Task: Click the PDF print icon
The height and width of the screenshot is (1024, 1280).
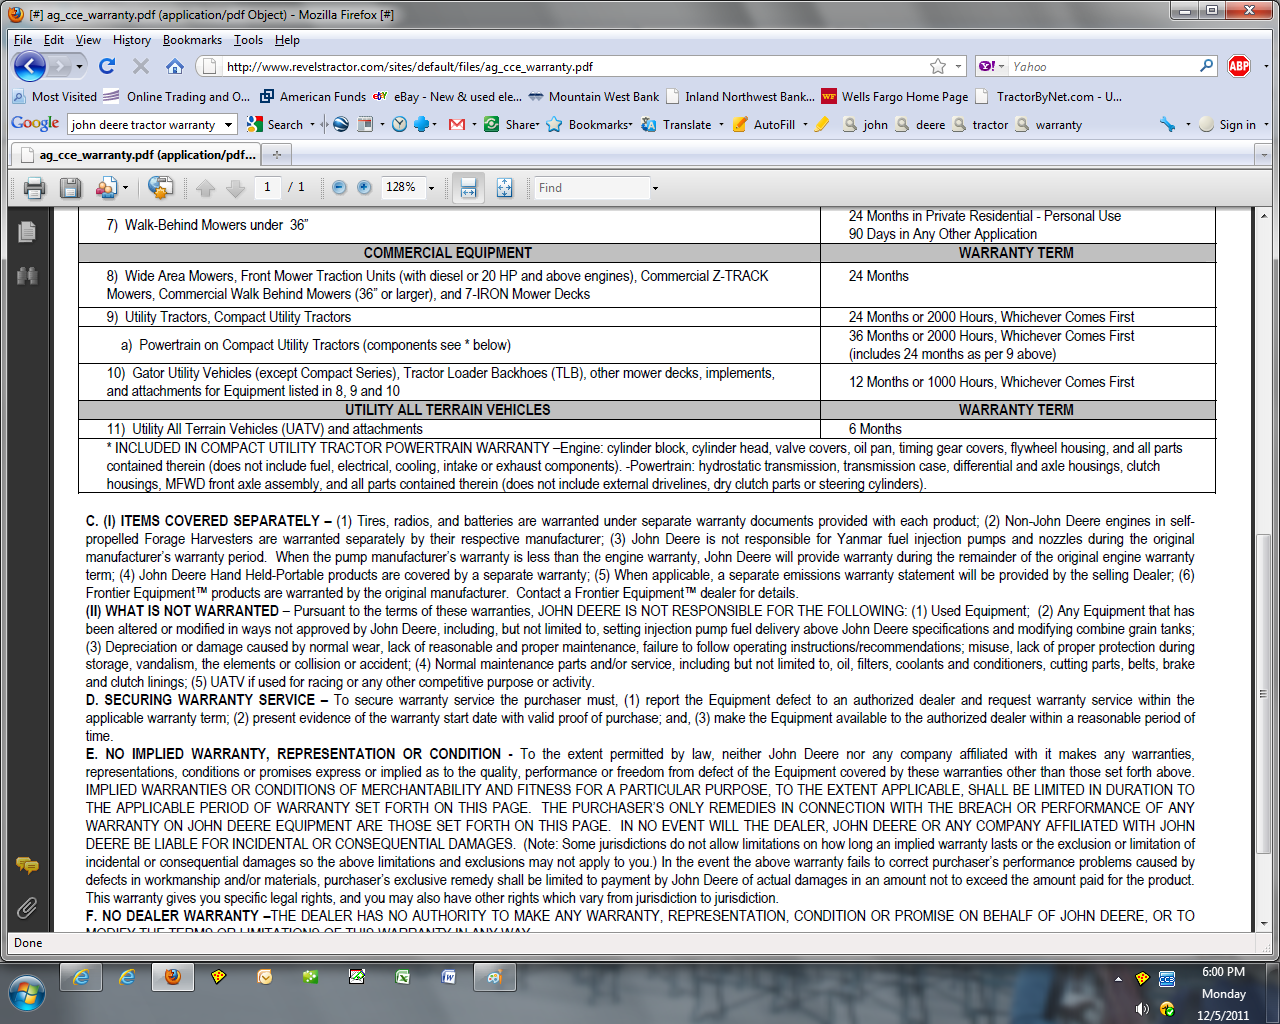Action: click(35, 188)
